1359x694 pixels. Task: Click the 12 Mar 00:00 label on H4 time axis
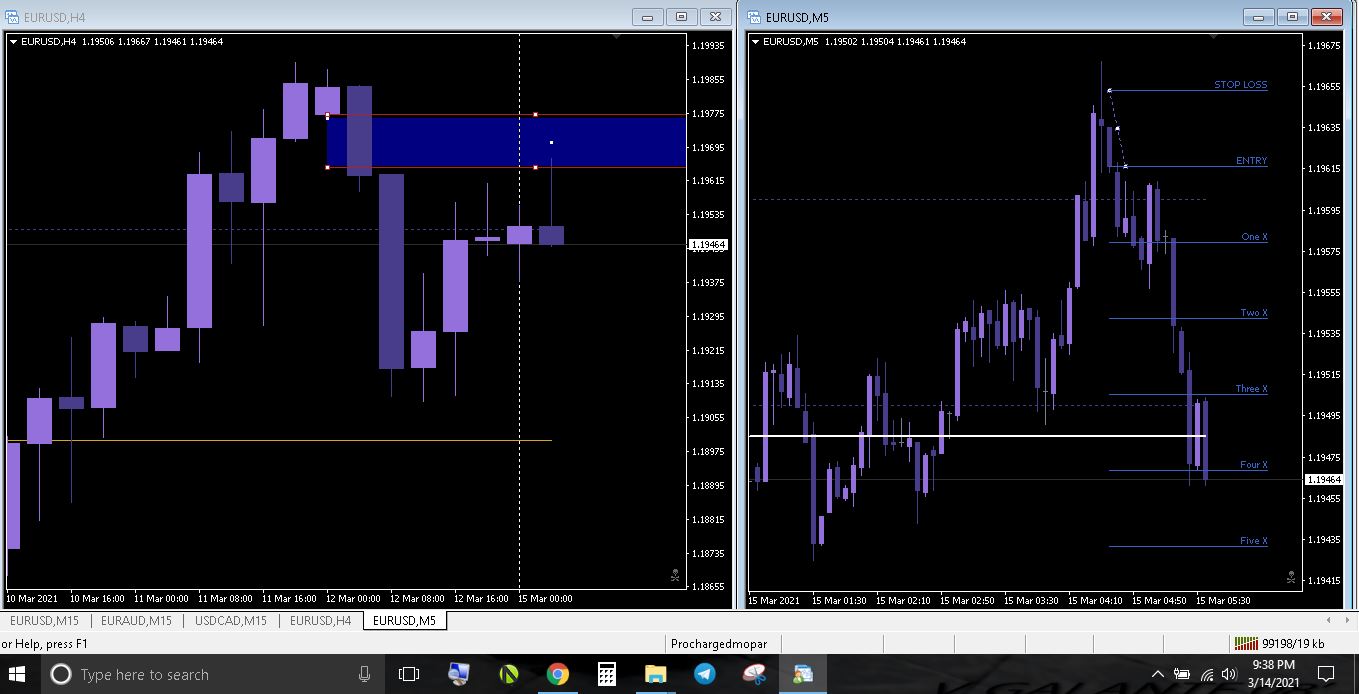(354, 599)
